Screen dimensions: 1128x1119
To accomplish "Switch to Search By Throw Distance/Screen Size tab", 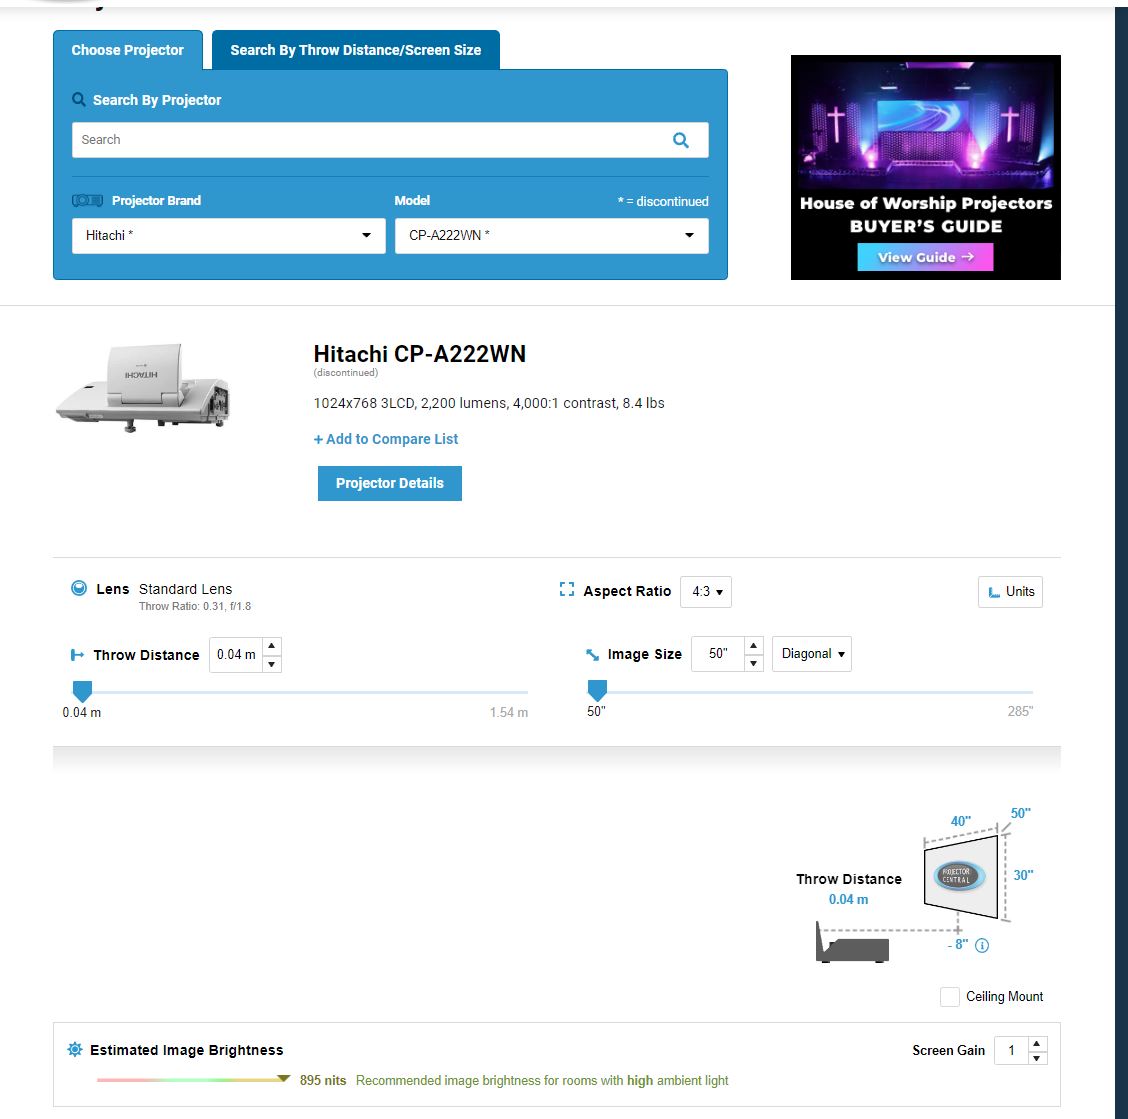I will point(355,50).
